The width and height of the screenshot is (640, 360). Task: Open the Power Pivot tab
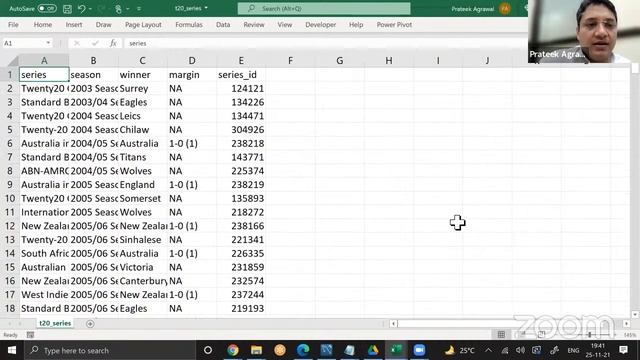click(394, 24)
